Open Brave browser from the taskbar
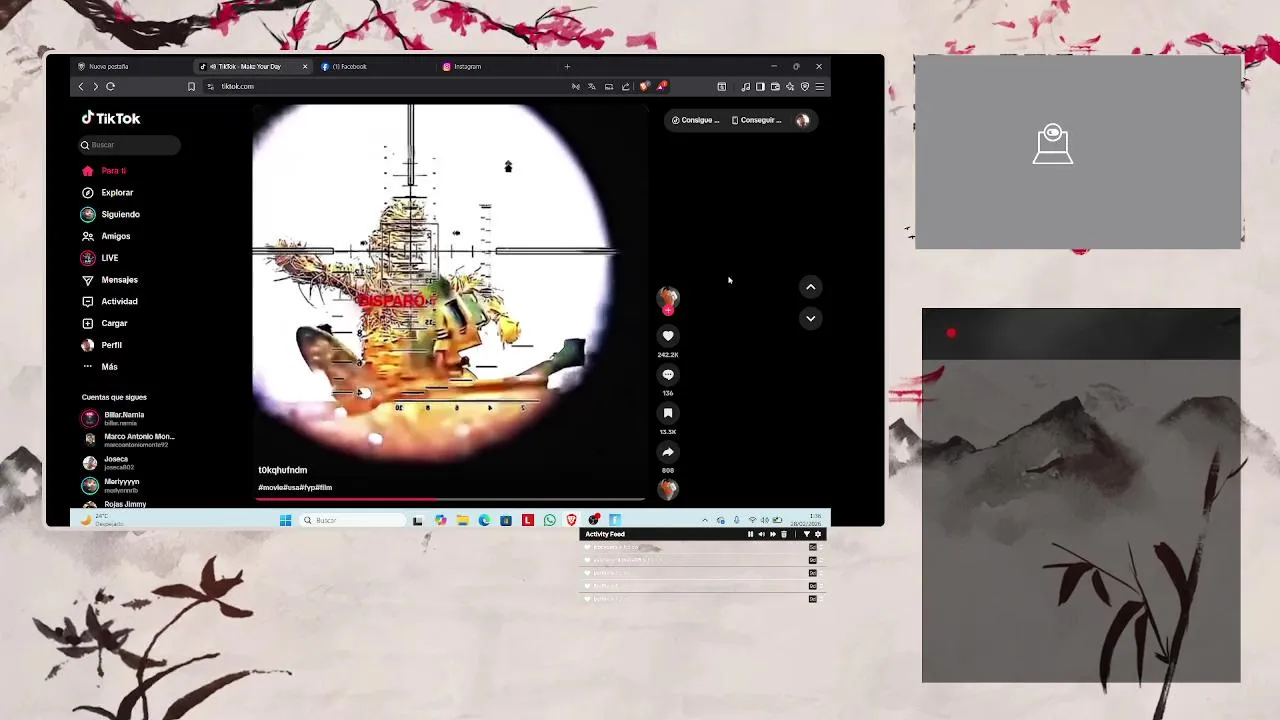The height and width of the screenshot is (720, 1280). tap(572, 520)
